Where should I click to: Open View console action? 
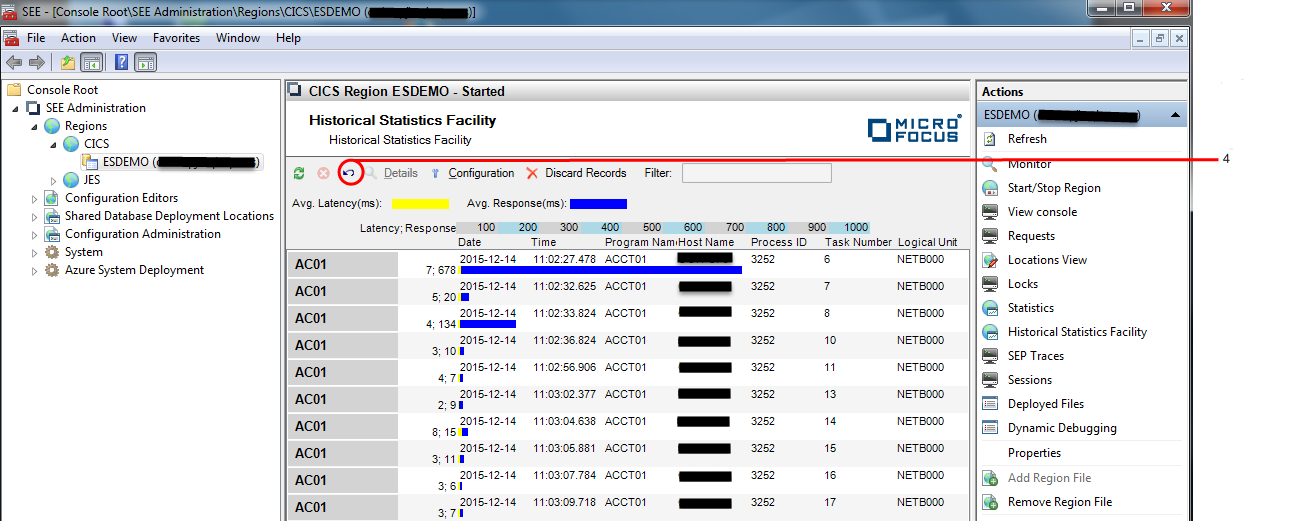pyautogui.click(x=1042, y=212)
